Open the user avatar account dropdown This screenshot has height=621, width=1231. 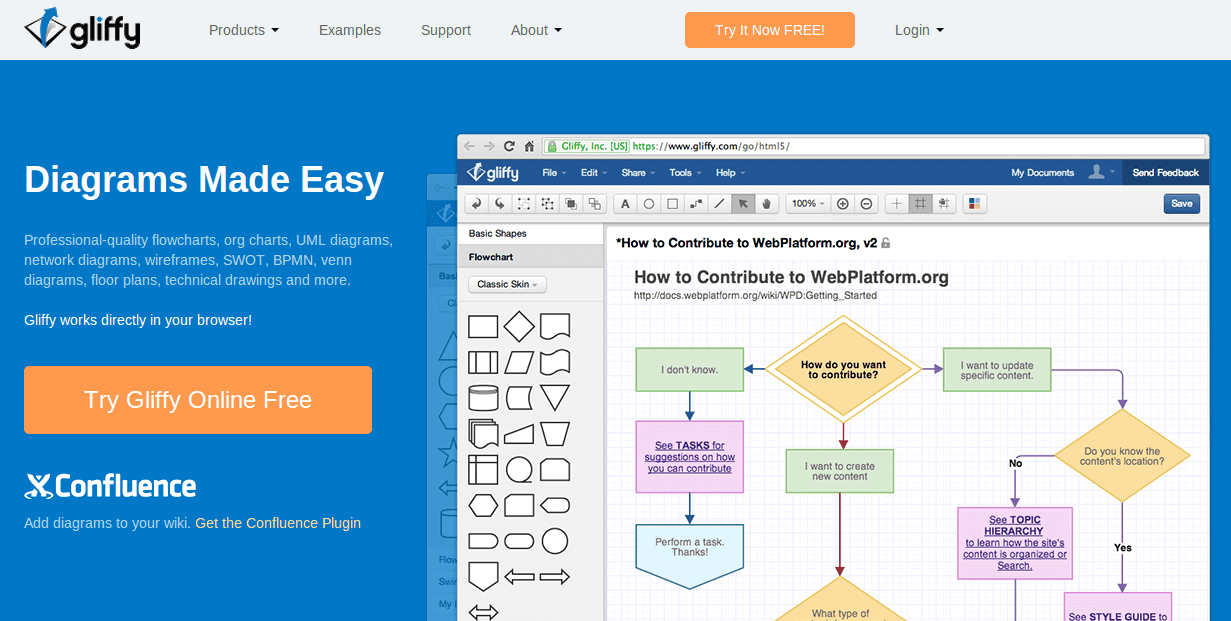(x=1103, y=172)
